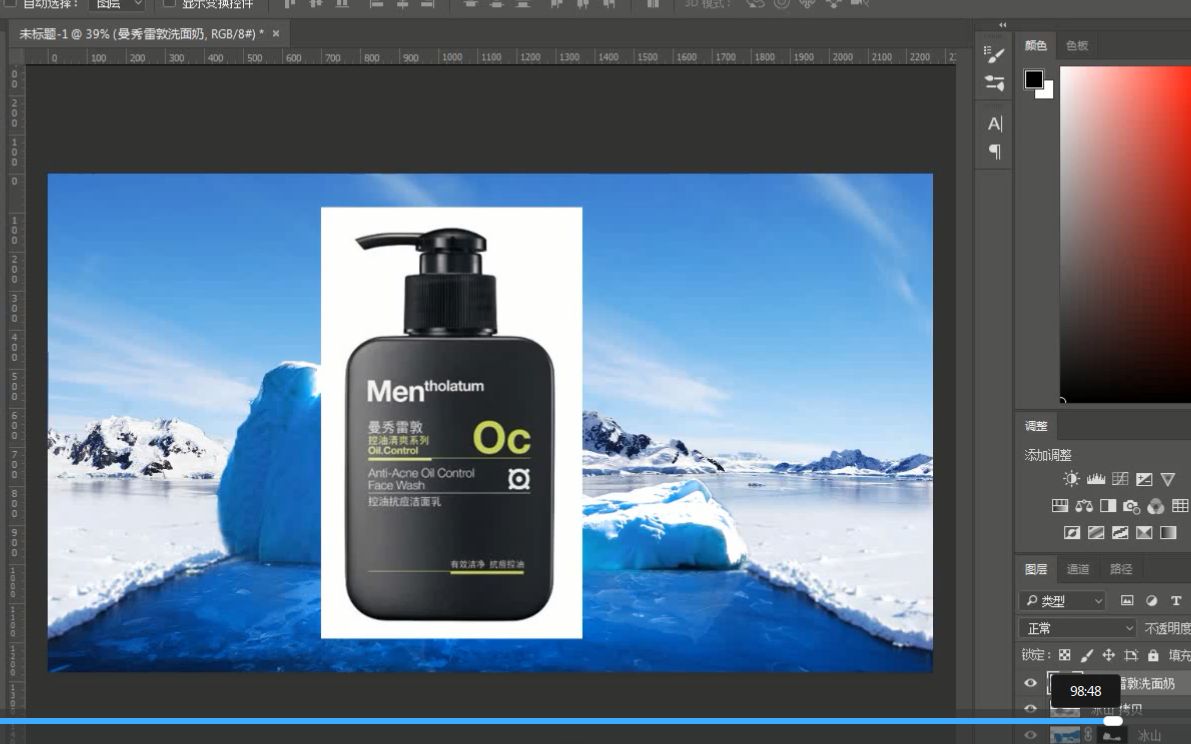1191x744 pixels.
Task: Select the layer named 冰山
Action: pos(1148,735)
